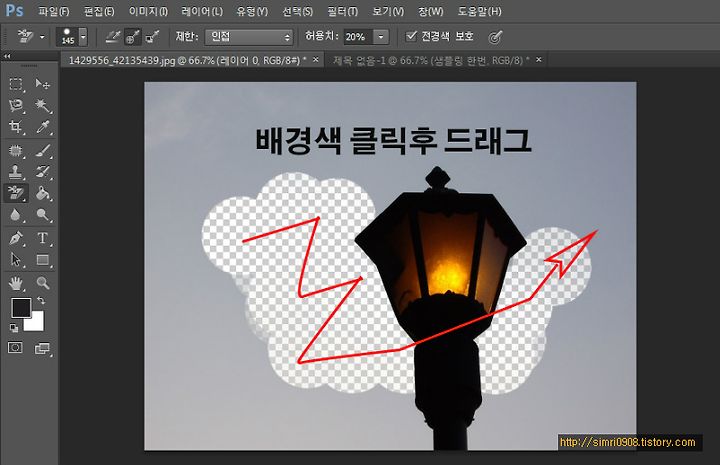
Task: Select the Path Selection tool
Action: [x=16, y=260]
